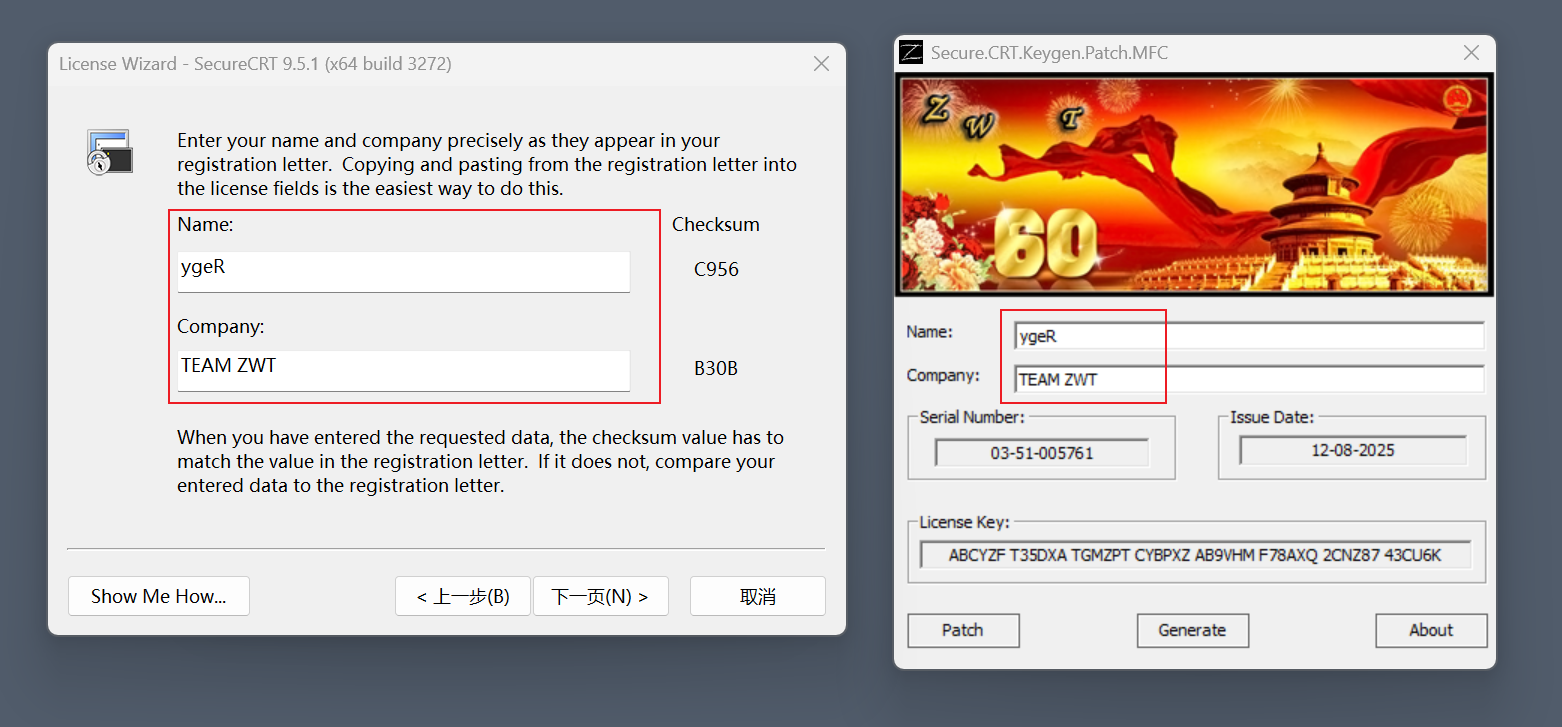Click the Issue Date field in keygen
Image resolution: width=1562 pixels, height=727 pixels.
pyautogui.click(x=1353, y=450)
